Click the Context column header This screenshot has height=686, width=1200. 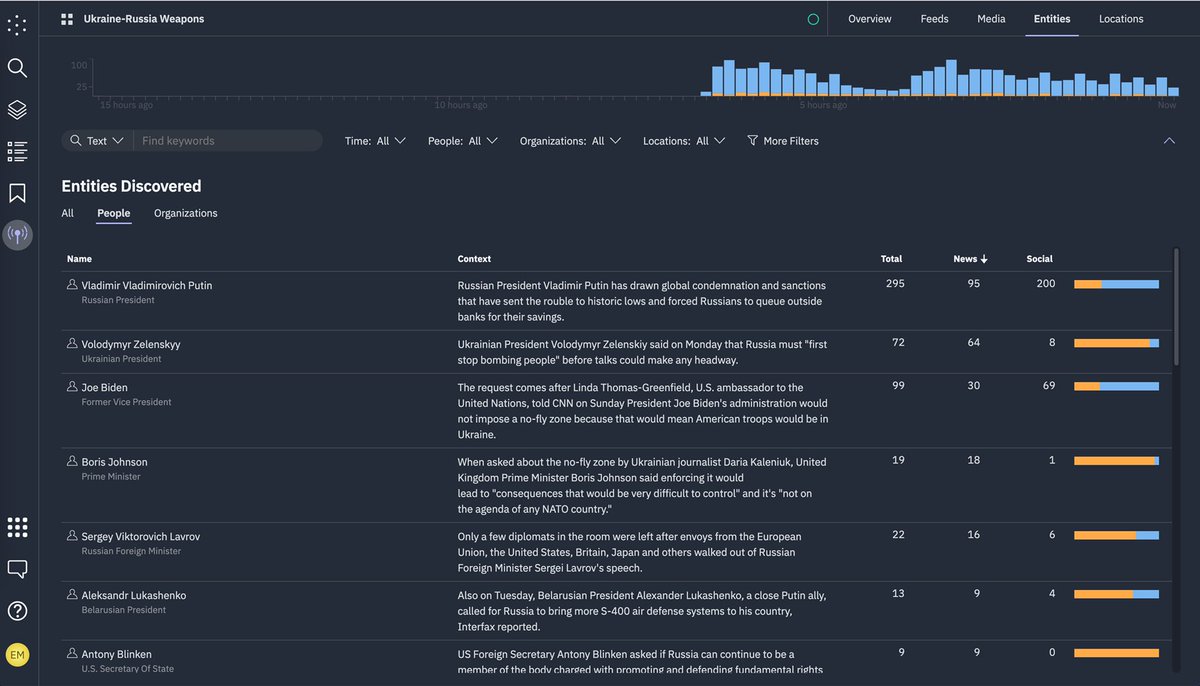tap(474, 259)
